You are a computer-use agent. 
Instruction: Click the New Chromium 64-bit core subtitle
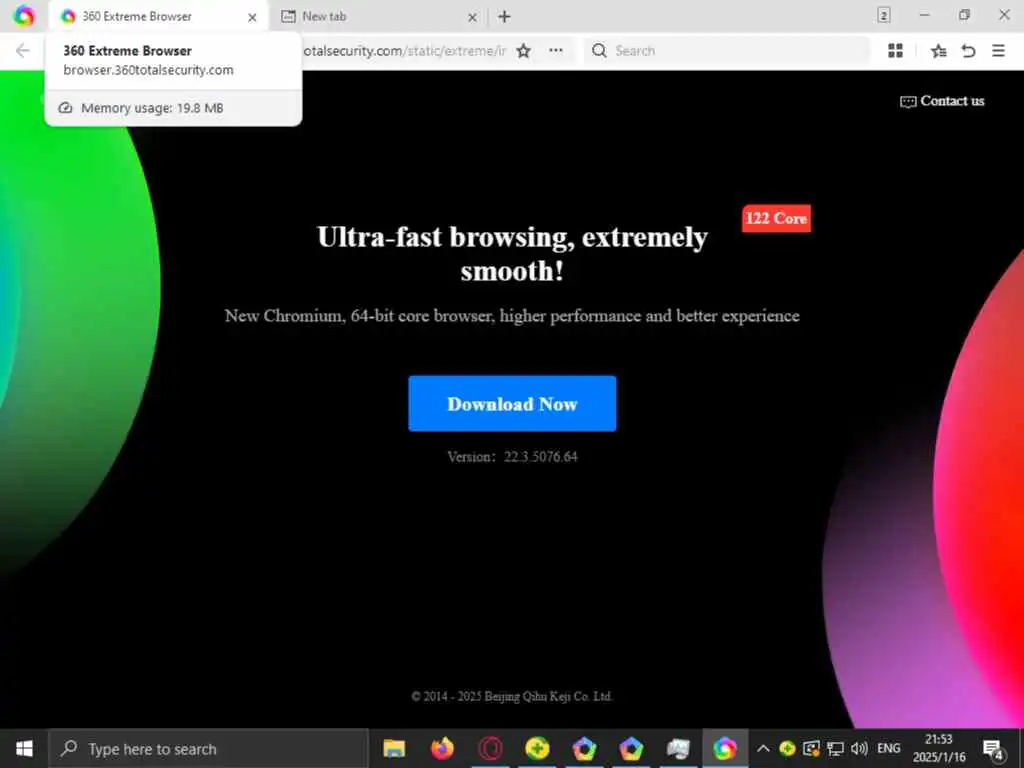click(x=512, y=316)
